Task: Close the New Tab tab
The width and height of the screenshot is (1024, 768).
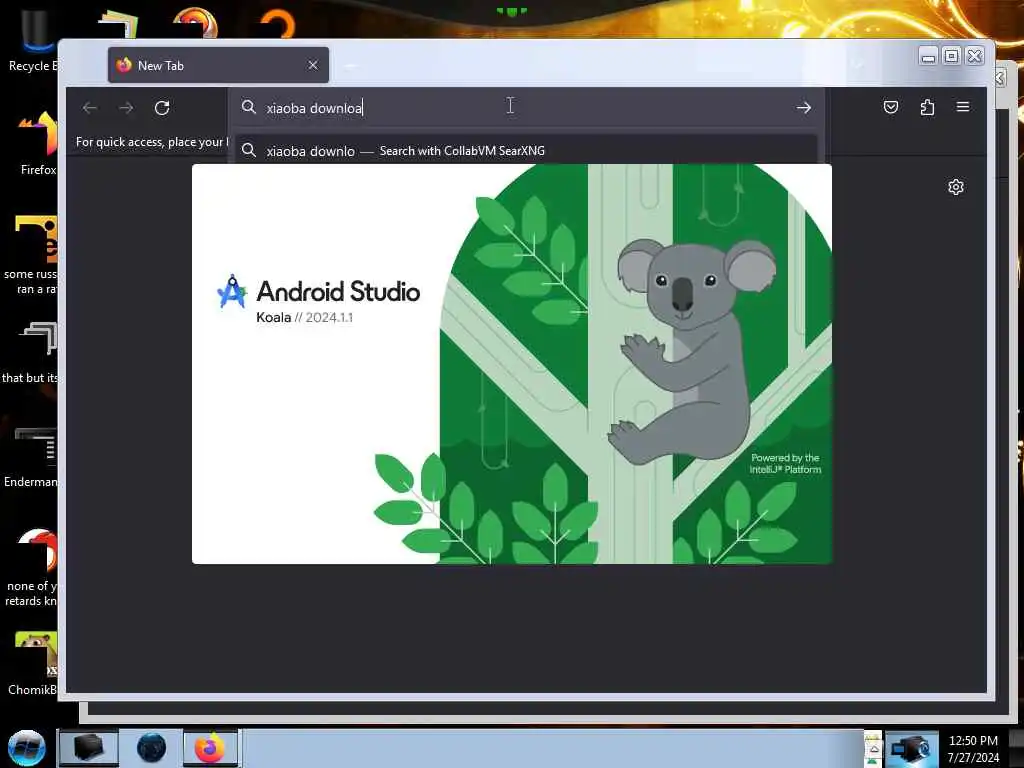Action: (x=313, y=65)
